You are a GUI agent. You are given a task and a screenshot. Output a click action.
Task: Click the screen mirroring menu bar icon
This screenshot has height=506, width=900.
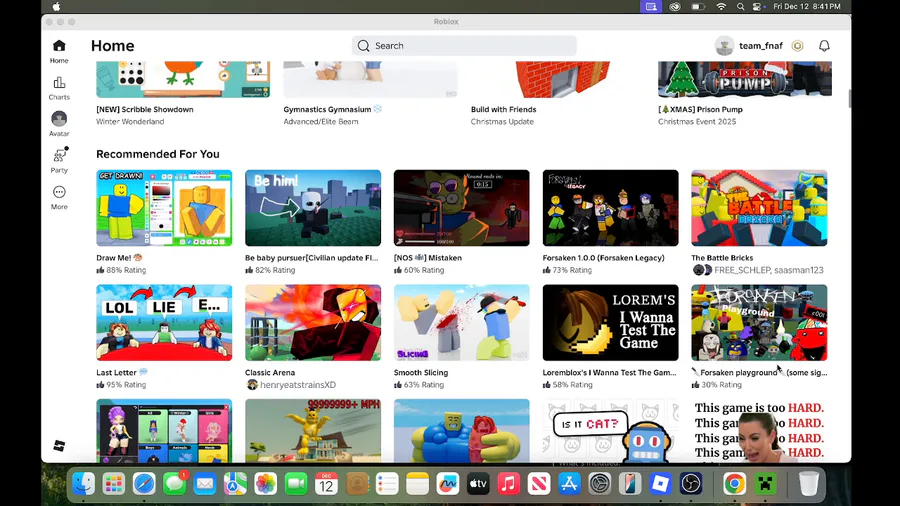tap(651, 6)
